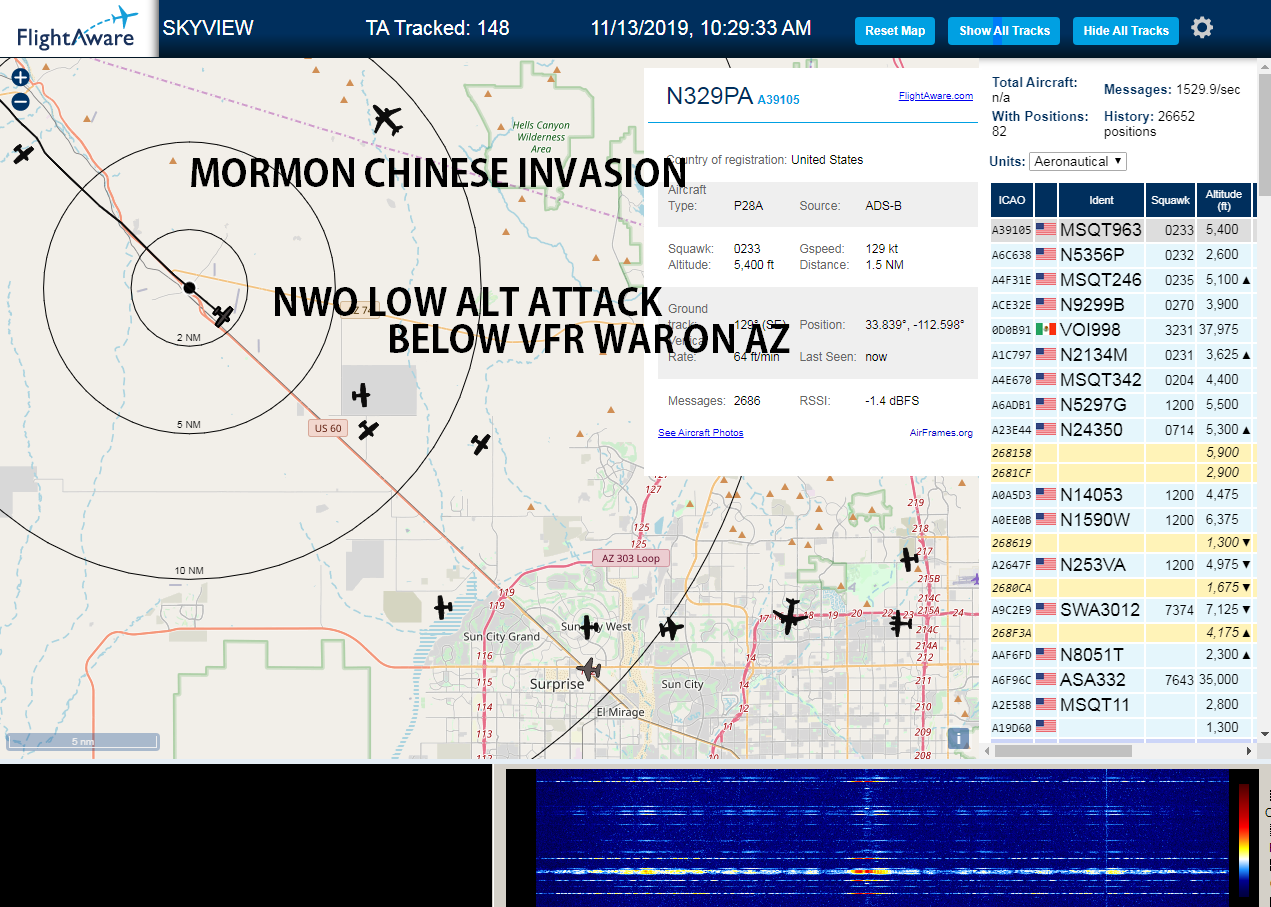Image resolution: width=1271 pixels, height=907 pixels.
Task: Select the MSQT11 table row
Action: pyautogui.click(x=1122, y=705)
